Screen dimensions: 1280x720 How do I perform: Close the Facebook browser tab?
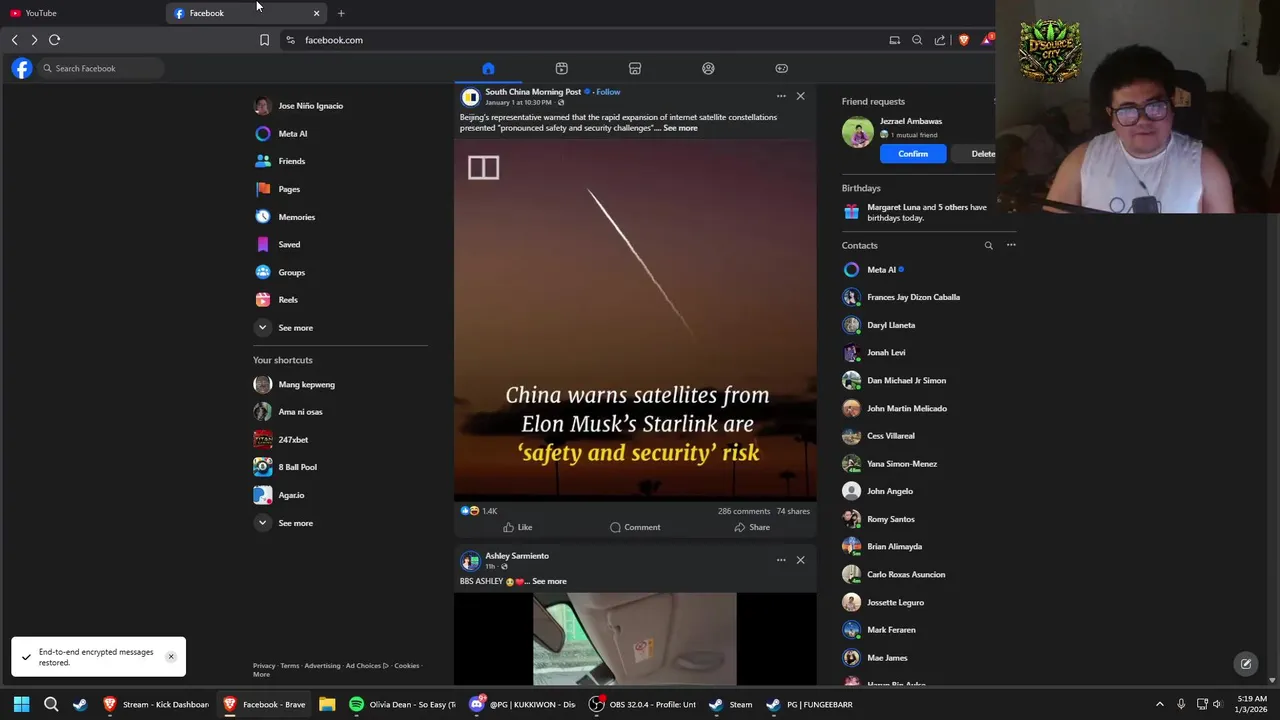[x=316, y=13]
